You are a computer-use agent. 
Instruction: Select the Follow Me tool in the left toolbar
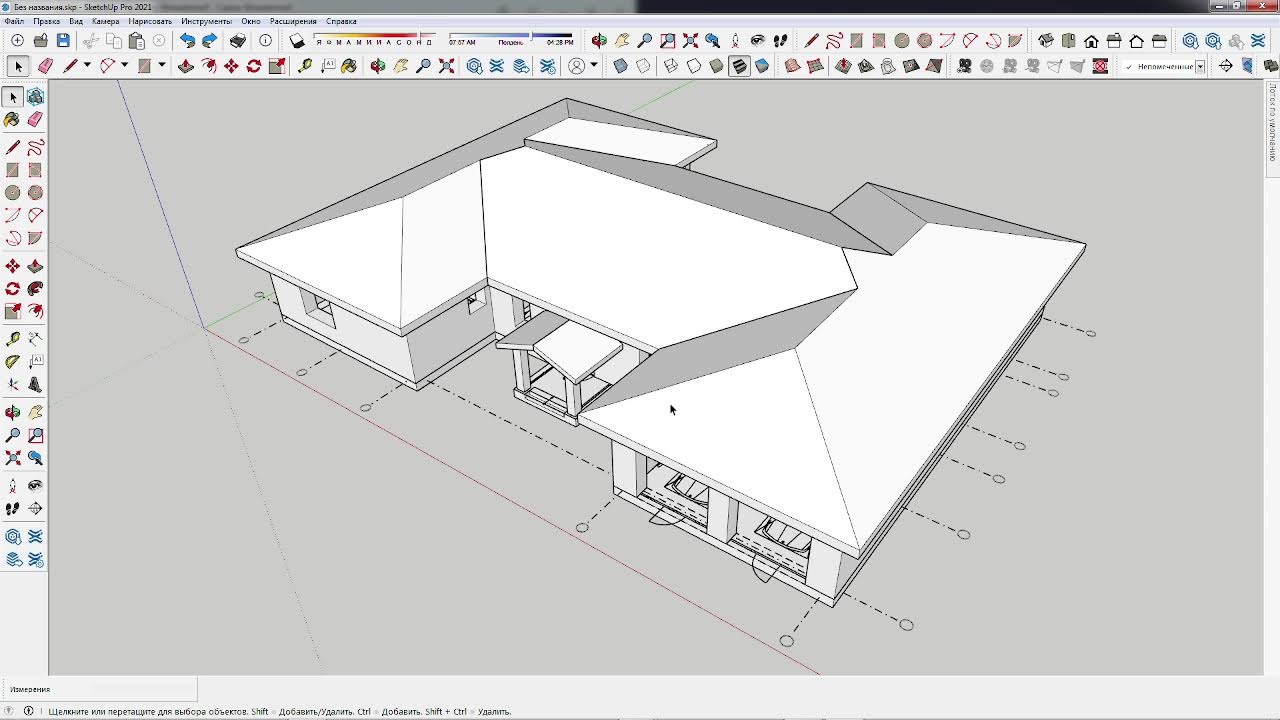point(35,288)
